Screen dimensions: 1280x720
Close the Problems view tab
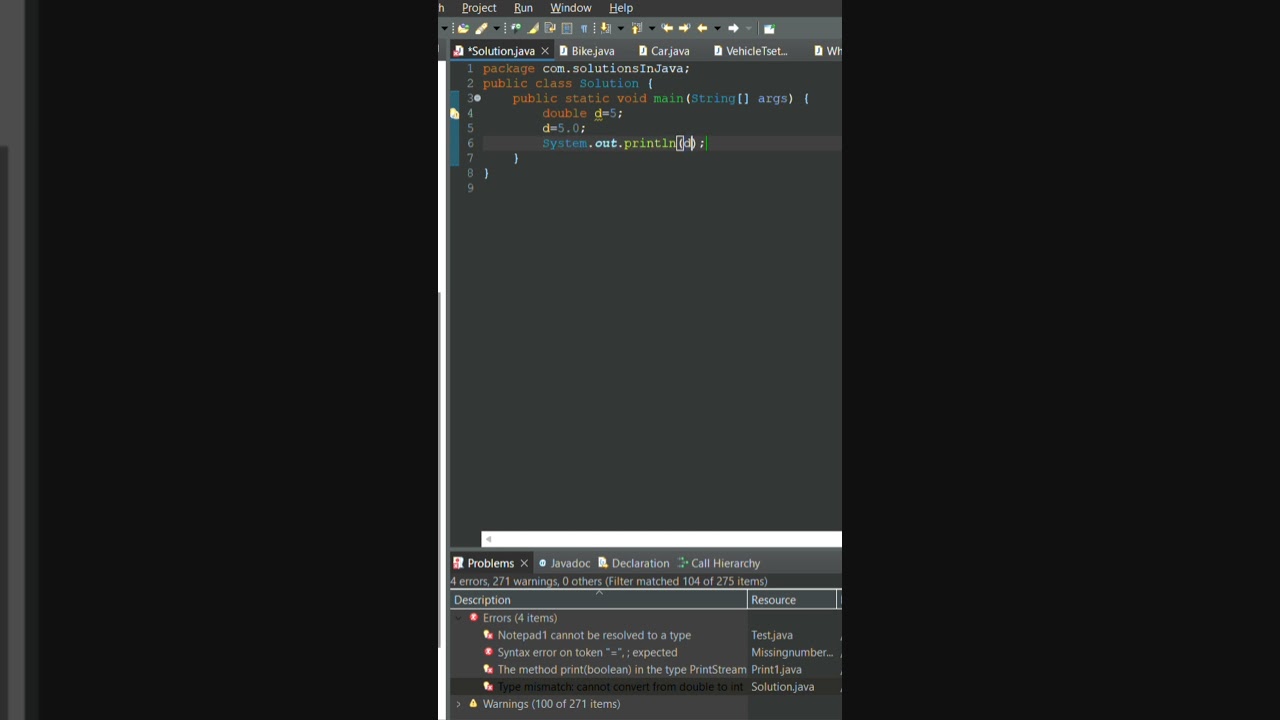(x=524, y=563)
